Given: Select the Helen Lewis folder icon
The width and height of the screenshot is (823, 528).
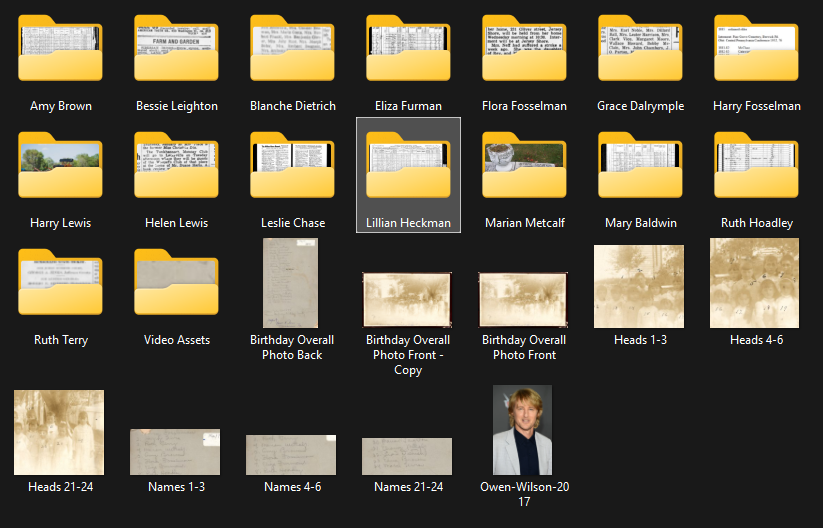Looking at the screenshot, I should (x=176, y=165).
